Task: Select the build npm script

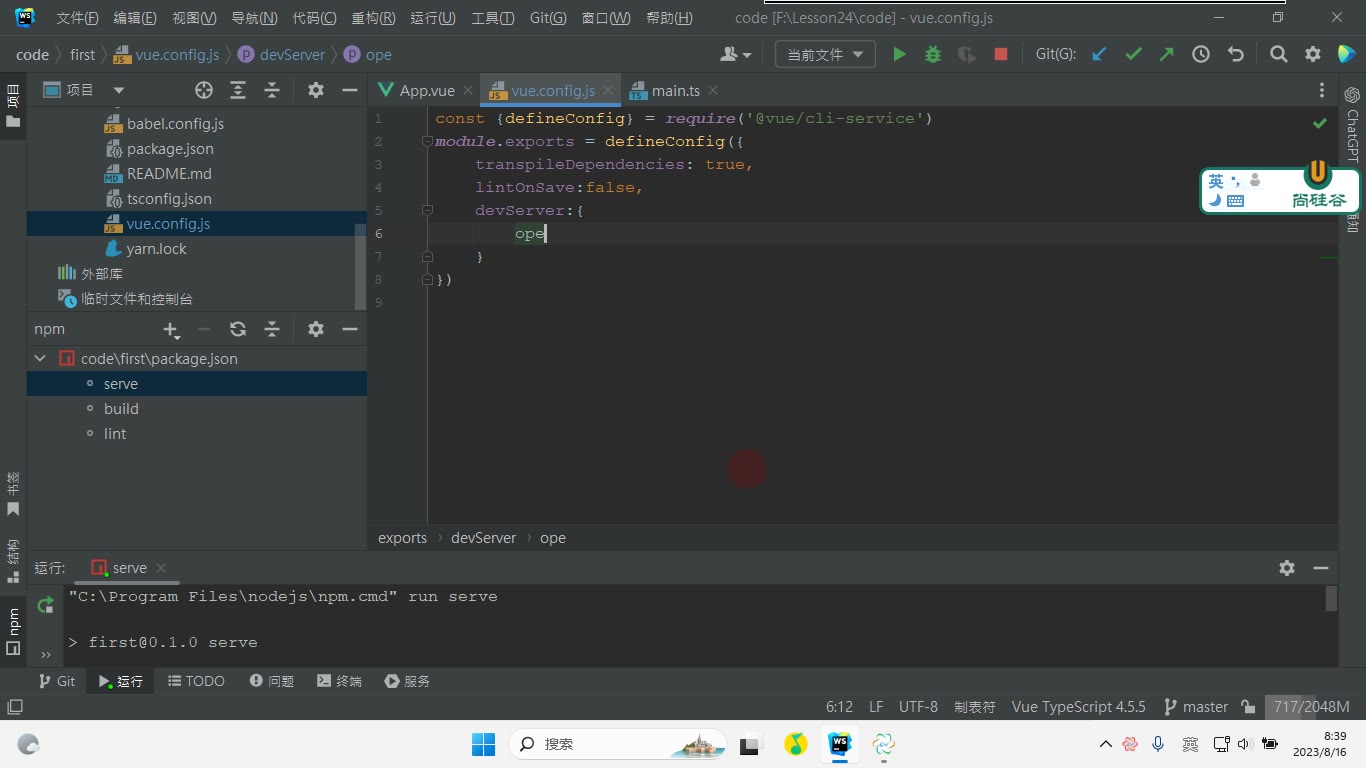Action: (x=121, y=409)
